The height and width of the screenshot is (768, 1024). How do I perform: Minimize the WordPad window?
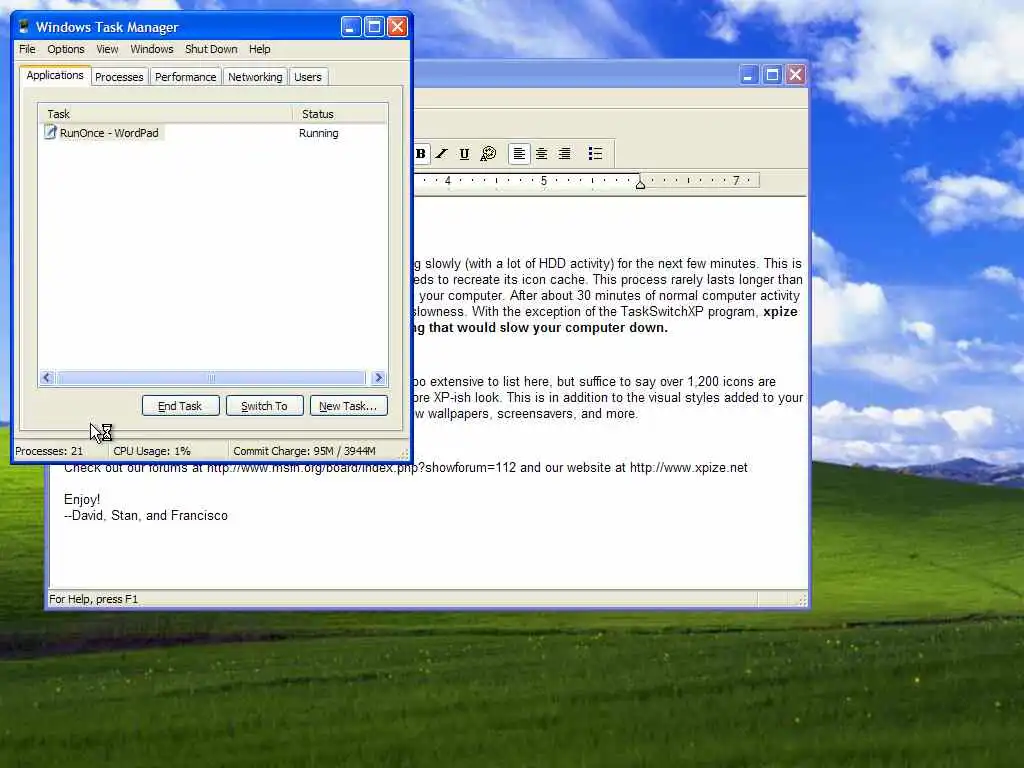(748, 74)
